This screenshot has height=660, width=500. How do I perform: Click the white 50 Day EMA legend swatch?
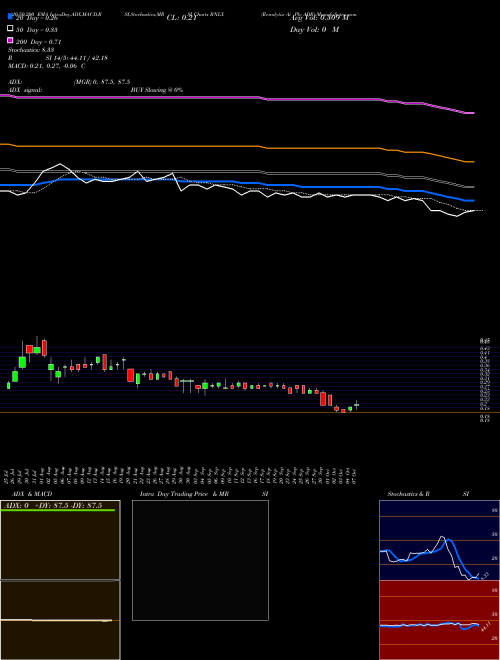[10, 29]
